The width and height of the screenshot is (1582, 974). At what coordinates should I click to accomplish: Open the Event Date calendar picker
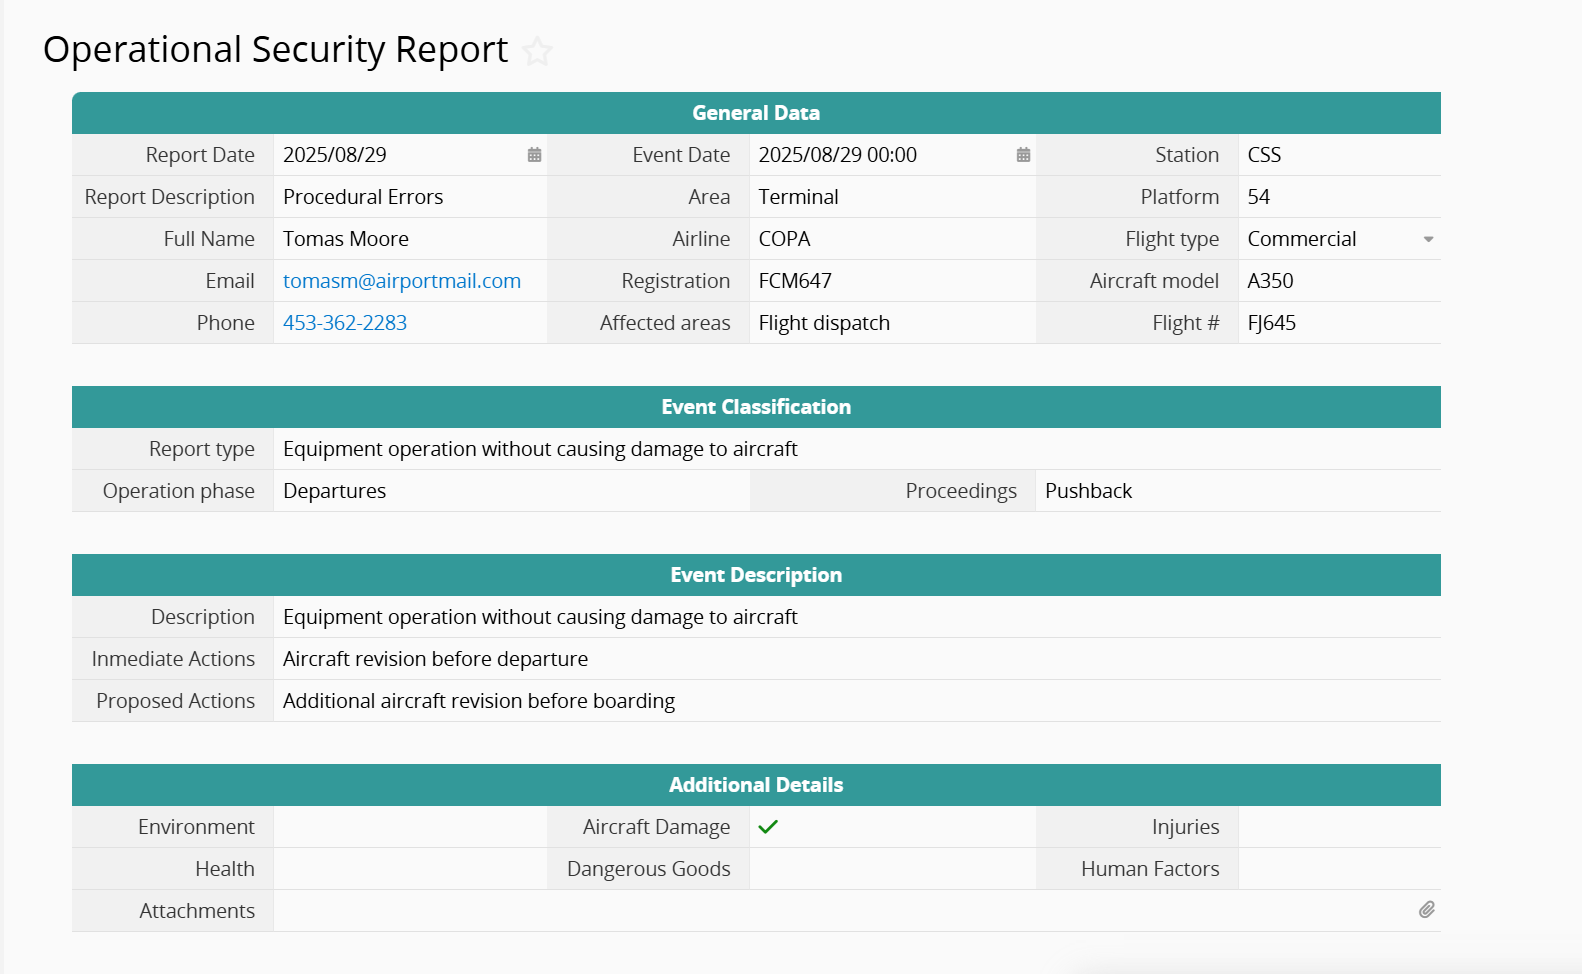click(1023, 155)
